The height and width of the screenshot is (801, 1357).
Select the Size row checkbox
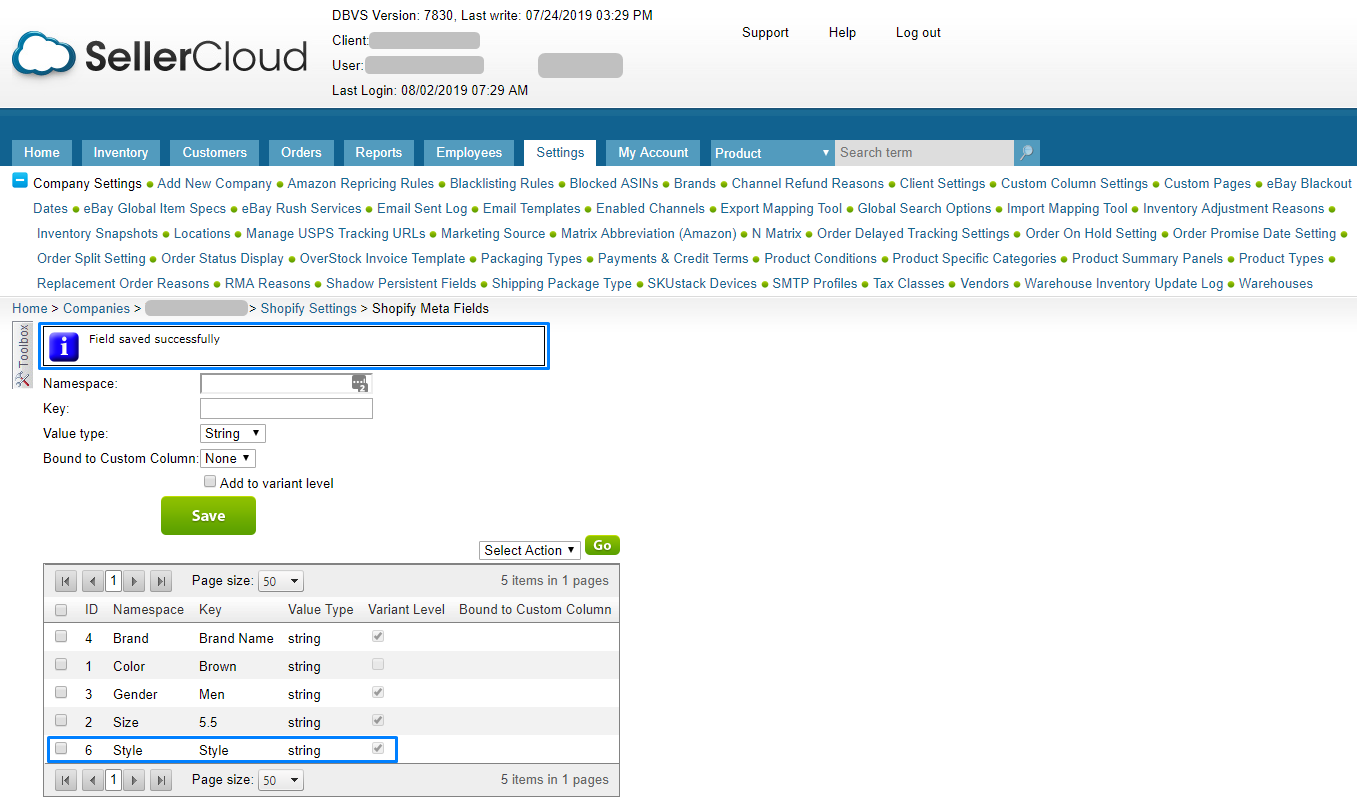(x=61, y=721)
